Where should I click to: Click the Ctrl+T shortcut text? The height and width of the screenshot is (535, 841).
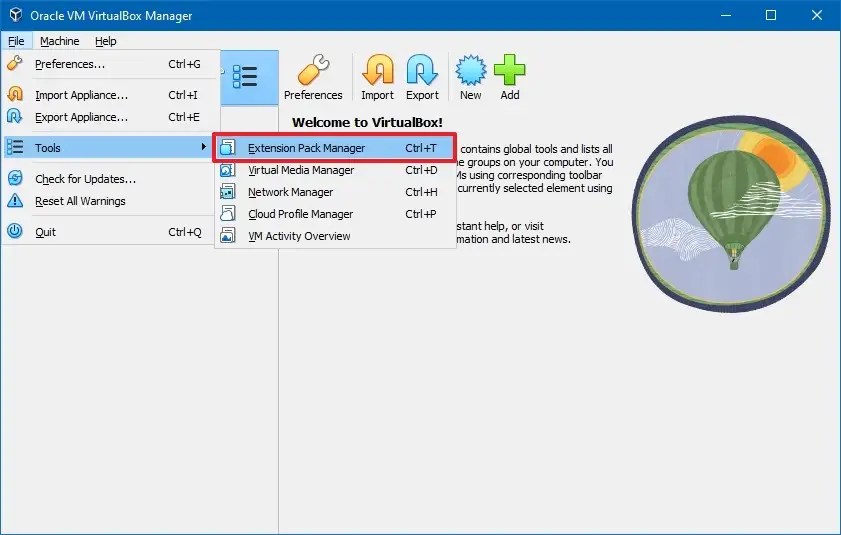(x=421, y=148)
